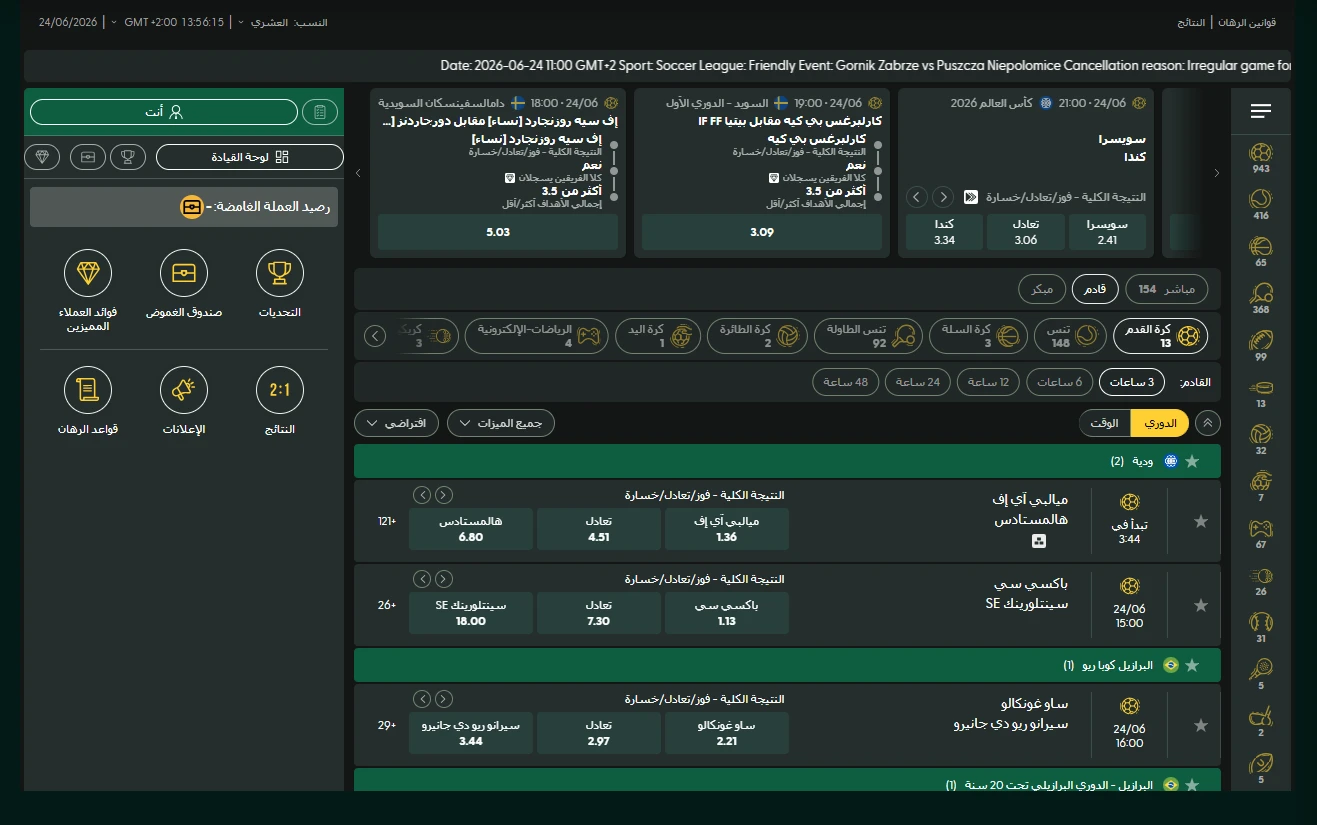This screenshot has height=825, width=1317.
Task: Switch the sorting toggle to الوقت
Action: tap(1105, 423)
